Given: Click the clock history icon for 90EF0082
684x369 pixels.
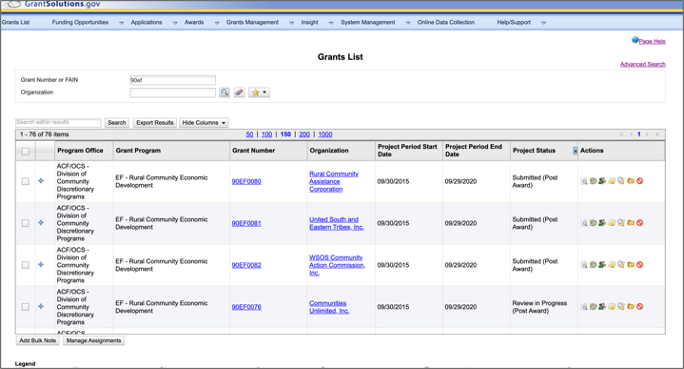Looking at the screenshot, I should point(621,265).
